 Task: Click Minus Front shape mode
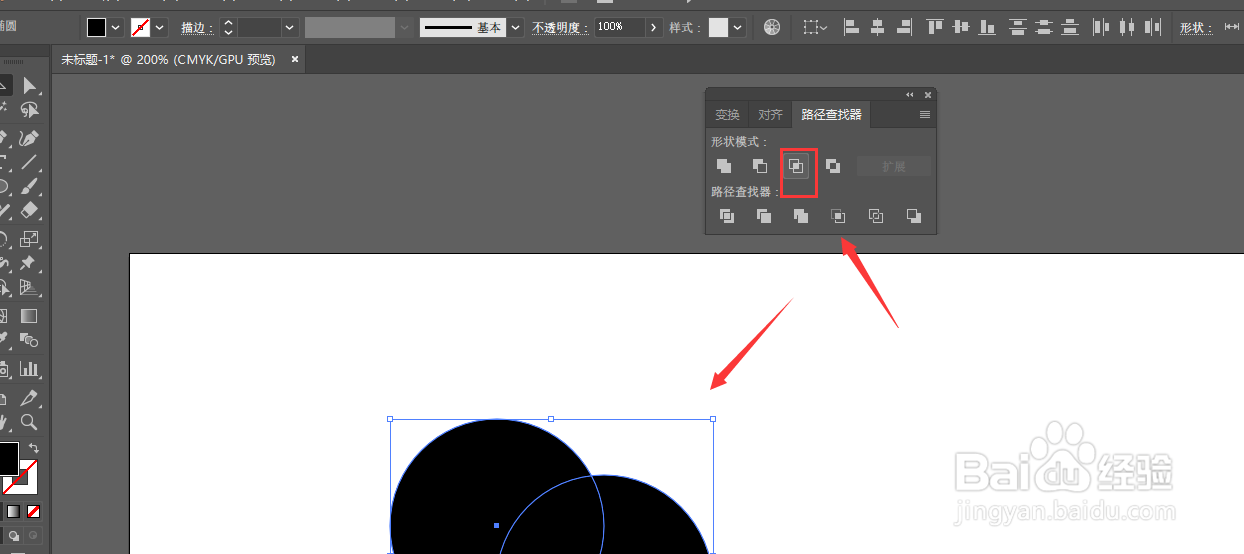[760, 166]
